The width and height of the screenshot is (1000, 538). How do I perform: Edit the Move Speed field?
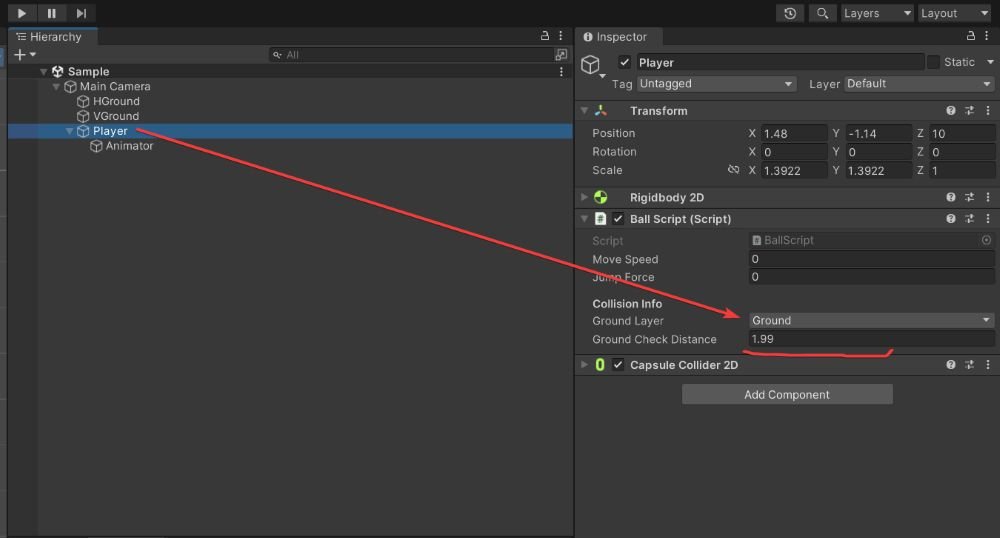pyautogui.click(x=872, y=259)
